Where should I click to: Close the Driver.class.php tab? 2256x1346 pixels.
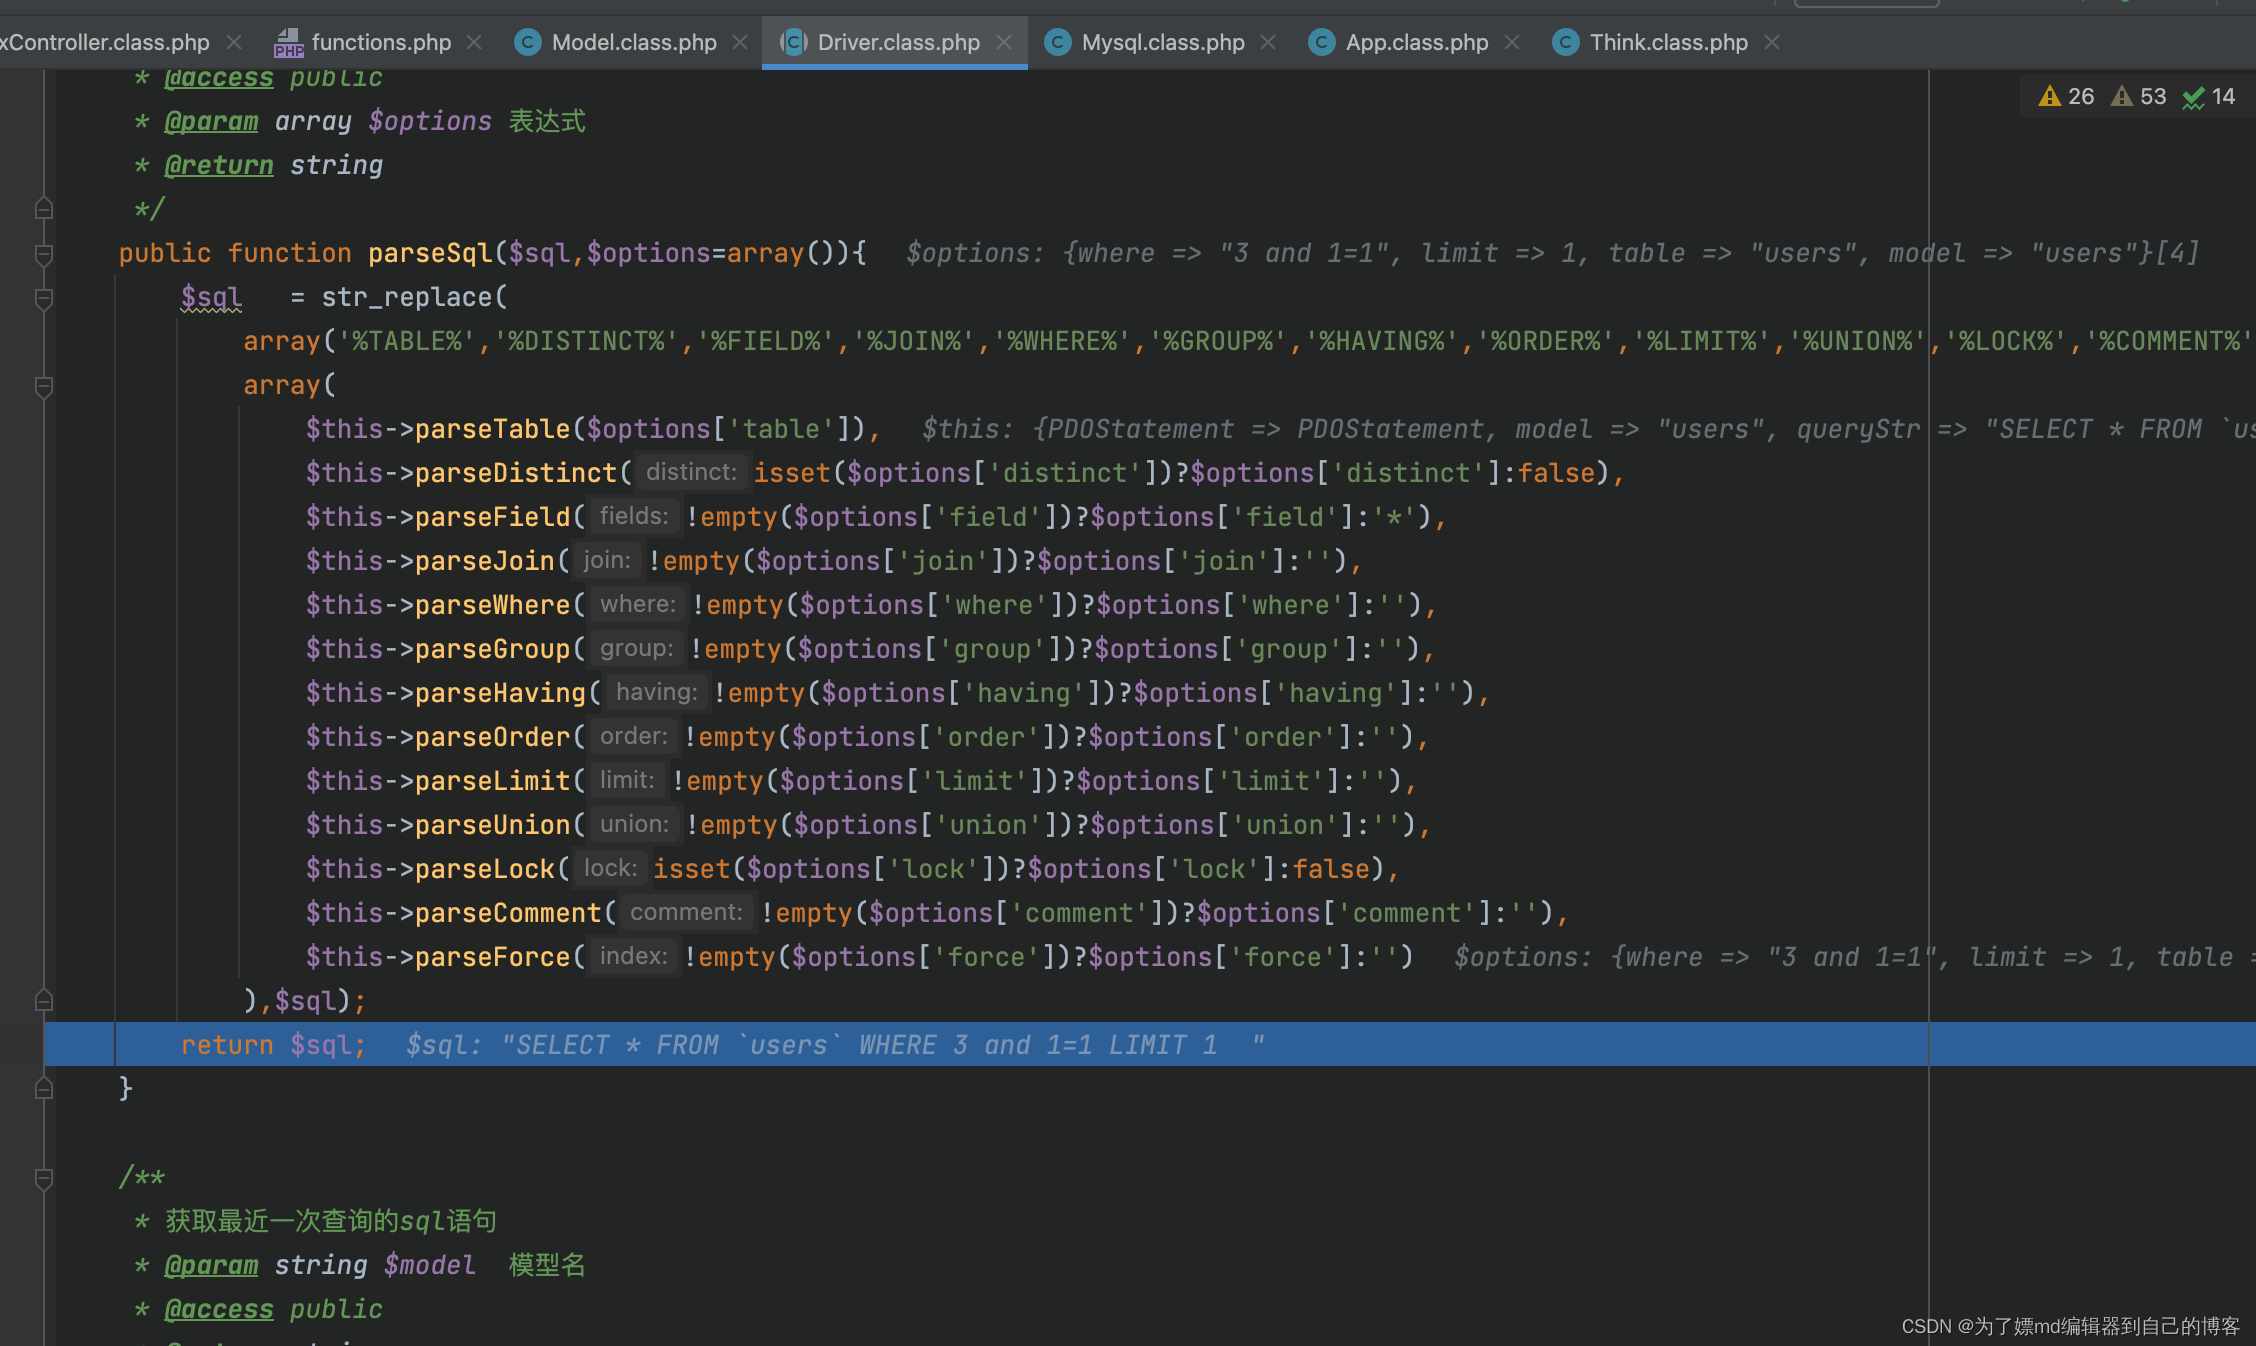coord(1004,42)
